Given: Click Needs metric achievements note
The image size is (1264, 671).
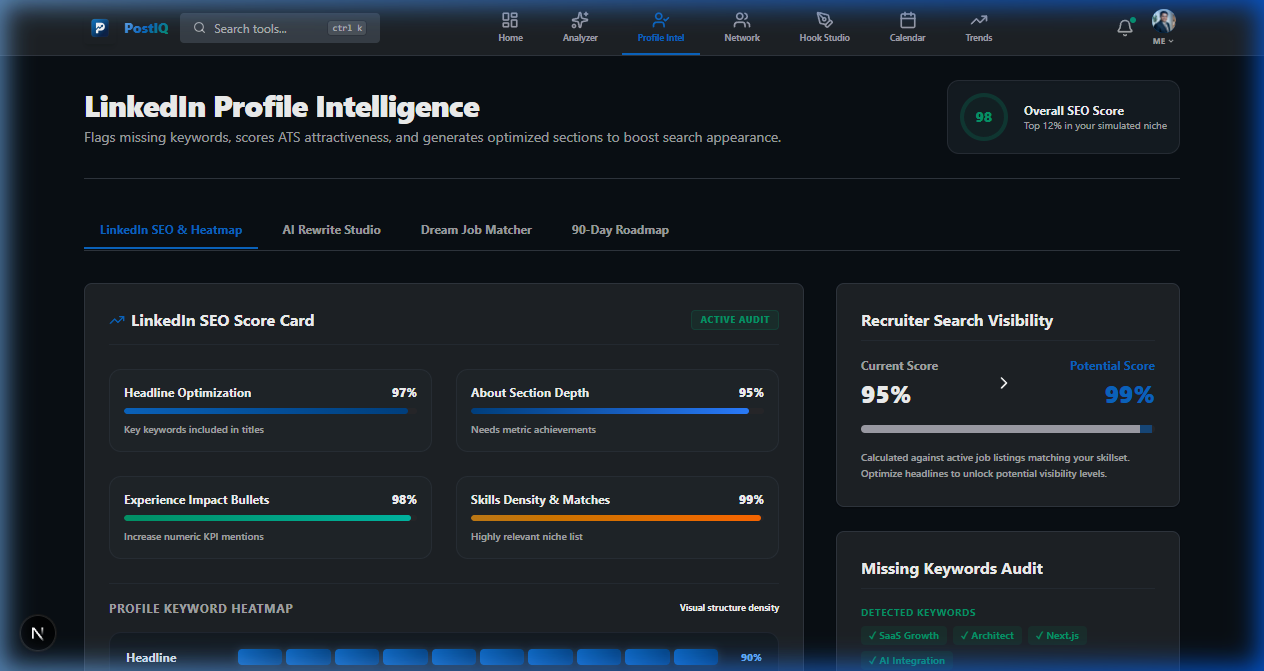Looking at the screenshot, I should tap(533, 430).
